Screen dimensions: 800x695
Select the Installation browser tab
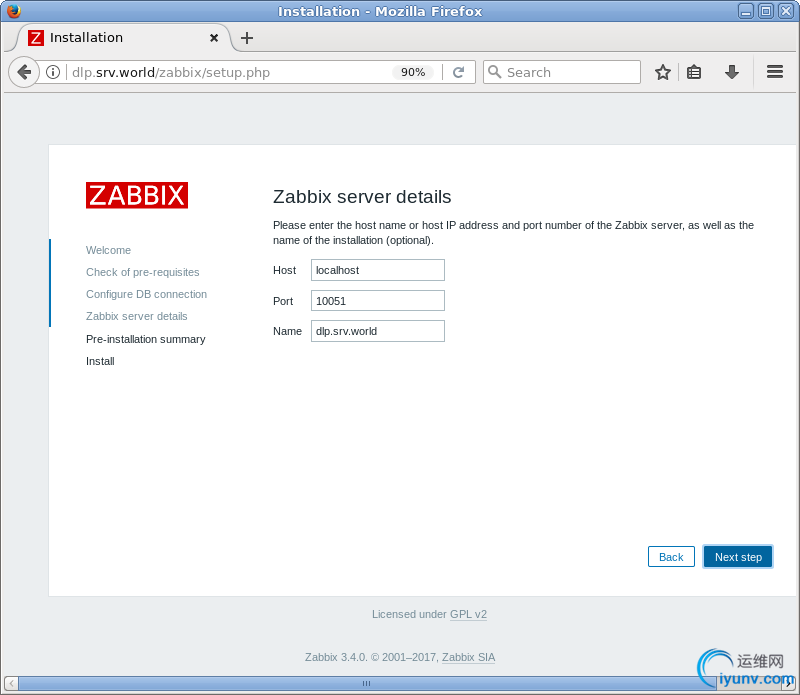122,38
